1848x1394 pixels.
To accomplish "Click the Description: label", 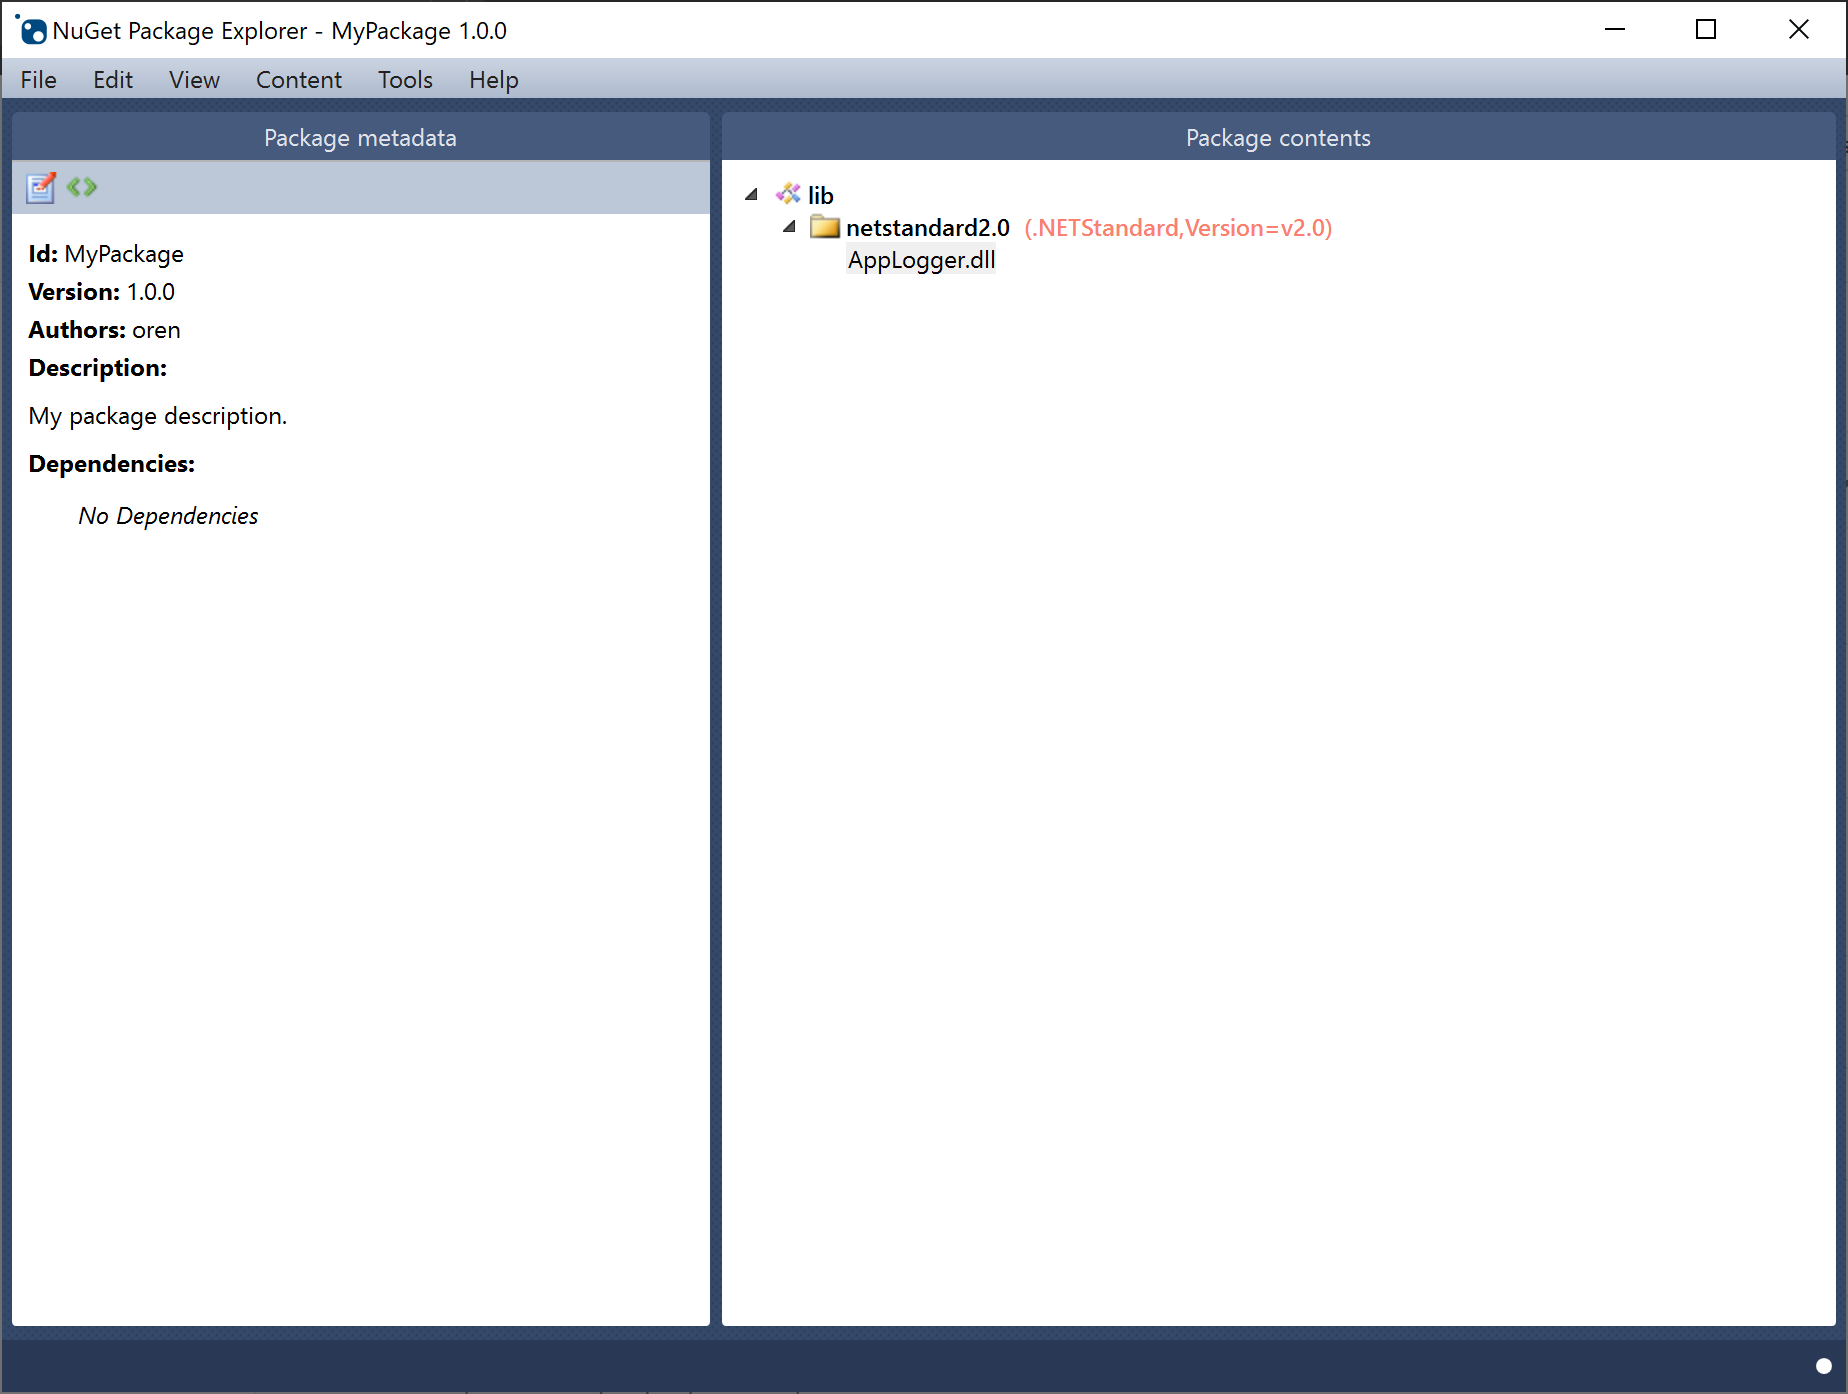I will [97, 368].
